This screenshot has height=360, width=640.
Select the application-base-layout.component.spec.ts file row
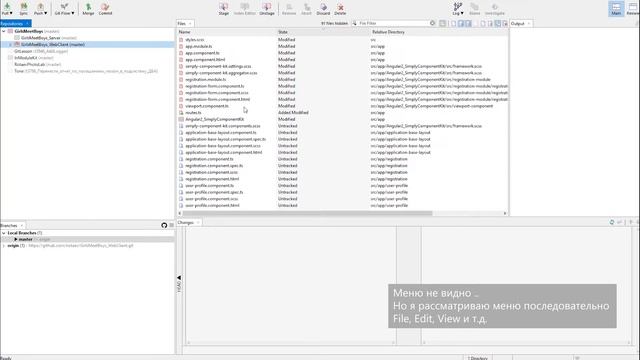coord(343,139)
